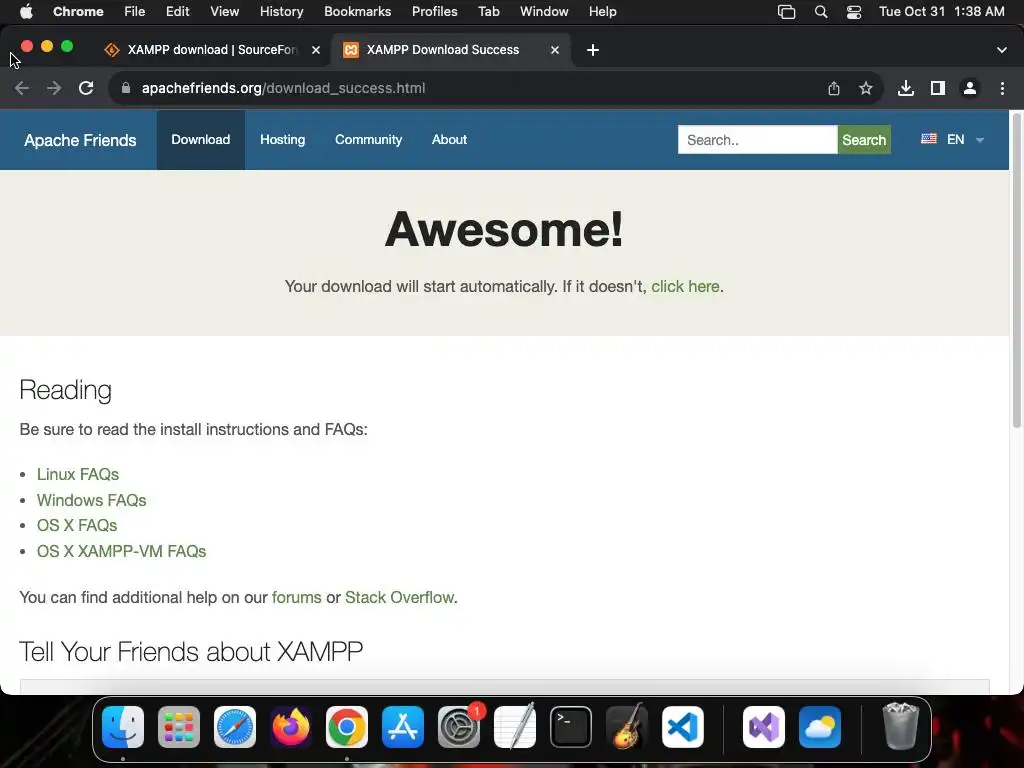The image size is (1024, 768).
Task: Open the Profiles menu
Action: 434,12
